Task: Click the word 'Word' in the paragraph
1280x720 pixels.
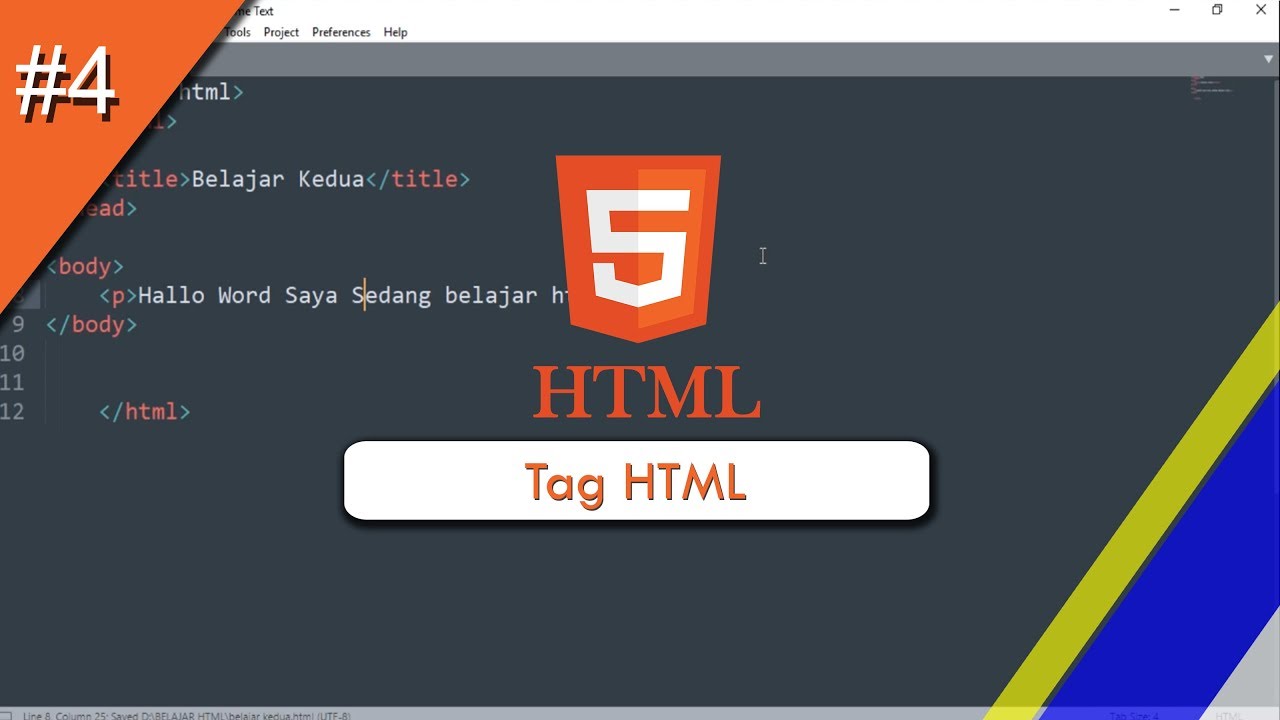Action: point(244,295)
